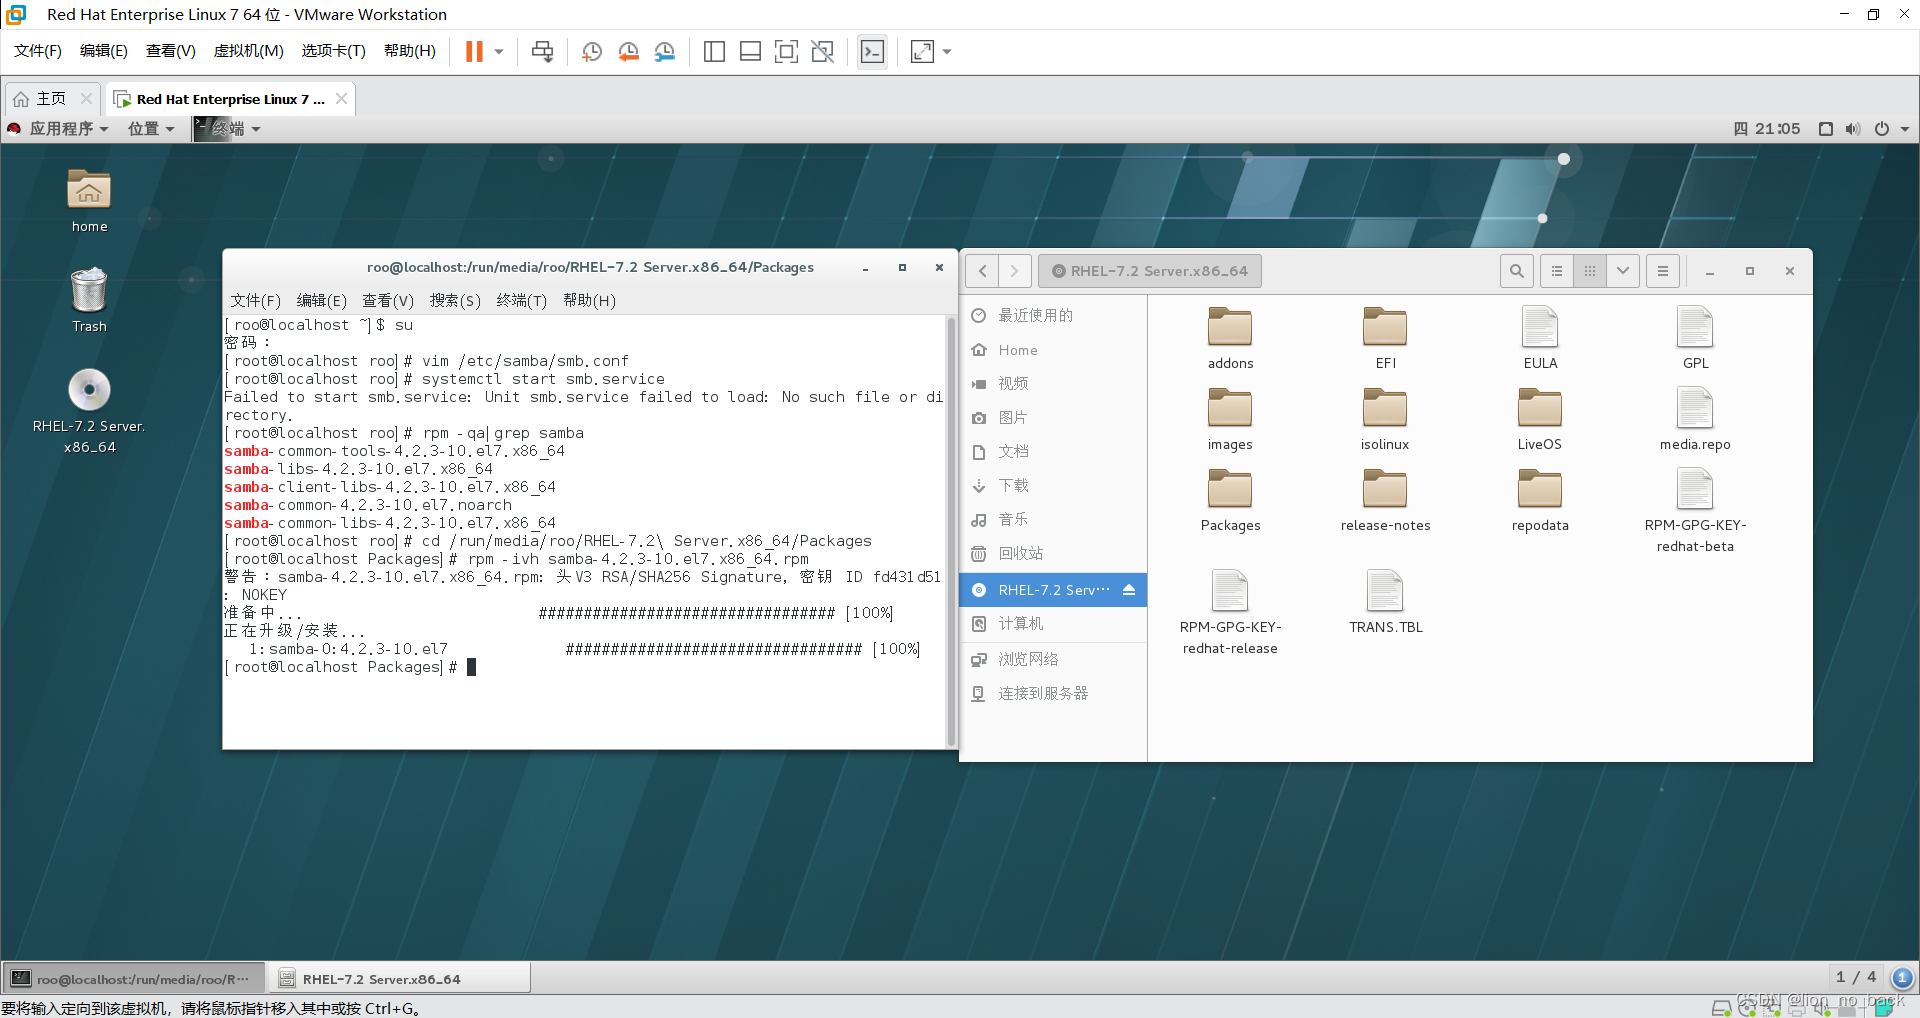The image size is (1920, 1018).
Task: Toggle the thumbnail bar view icon
Action: pyautogui.click(x=750, y=51)
